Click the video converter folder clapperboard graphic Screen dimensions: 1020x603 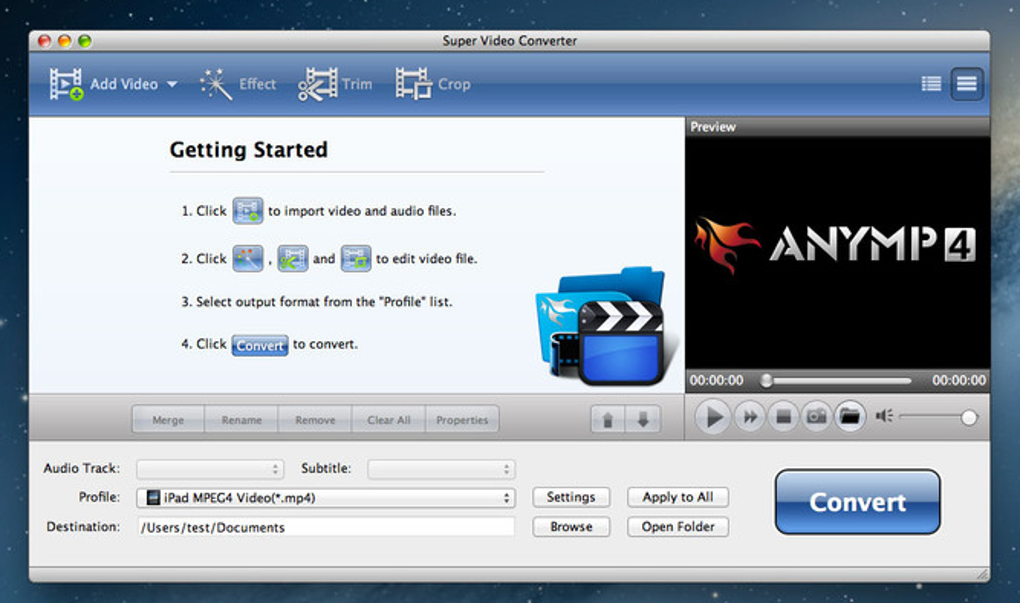coord(605,325)
